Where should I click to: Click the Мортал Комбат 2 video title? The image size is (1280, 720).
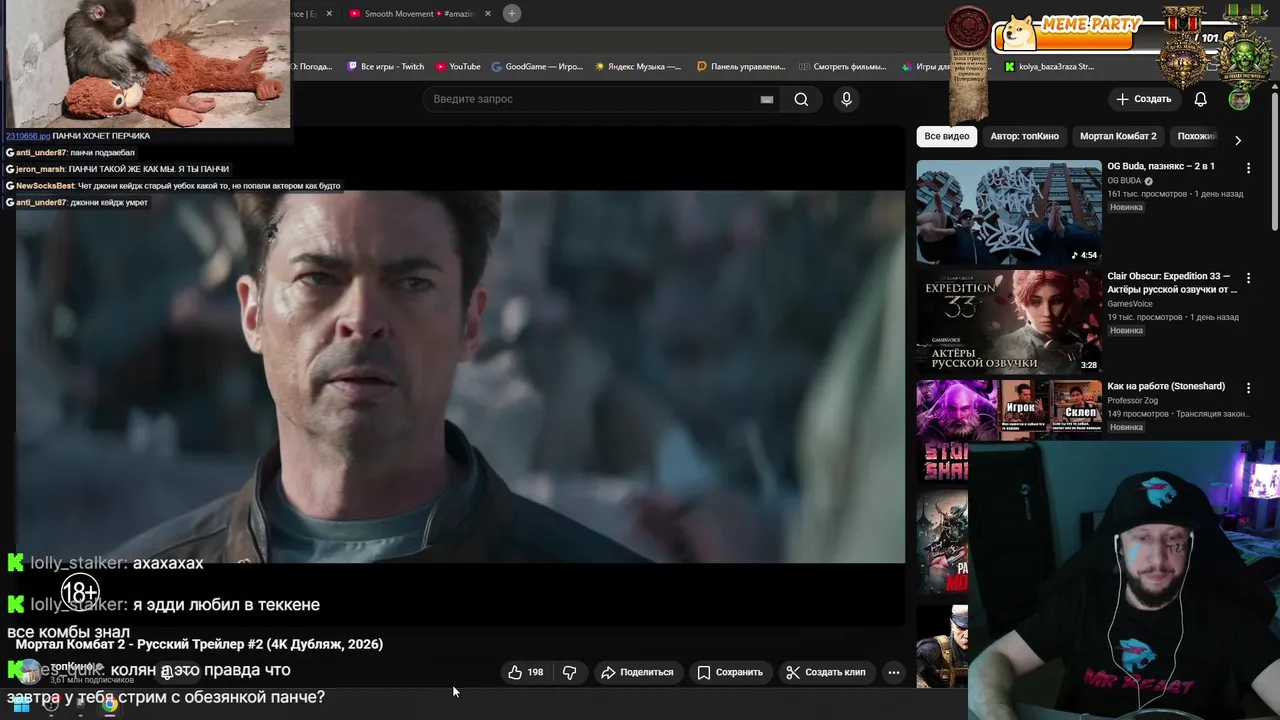[199, 644]
